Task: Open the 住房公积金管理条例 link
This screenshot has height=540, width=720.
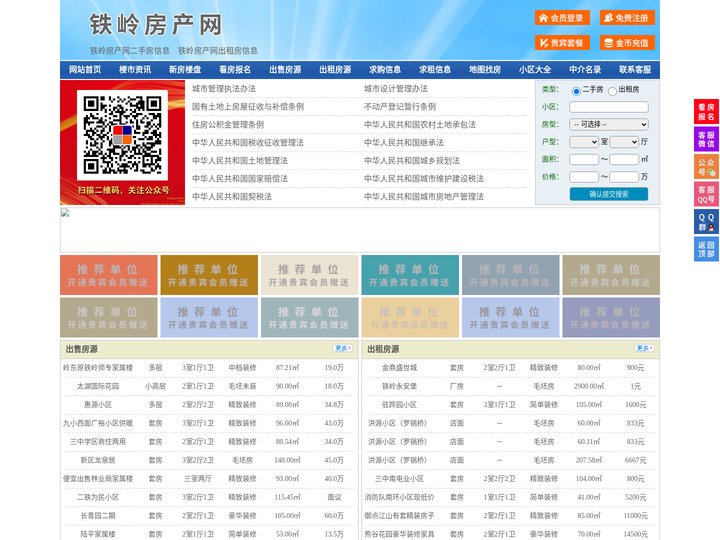Action: [x=228, y=124]
